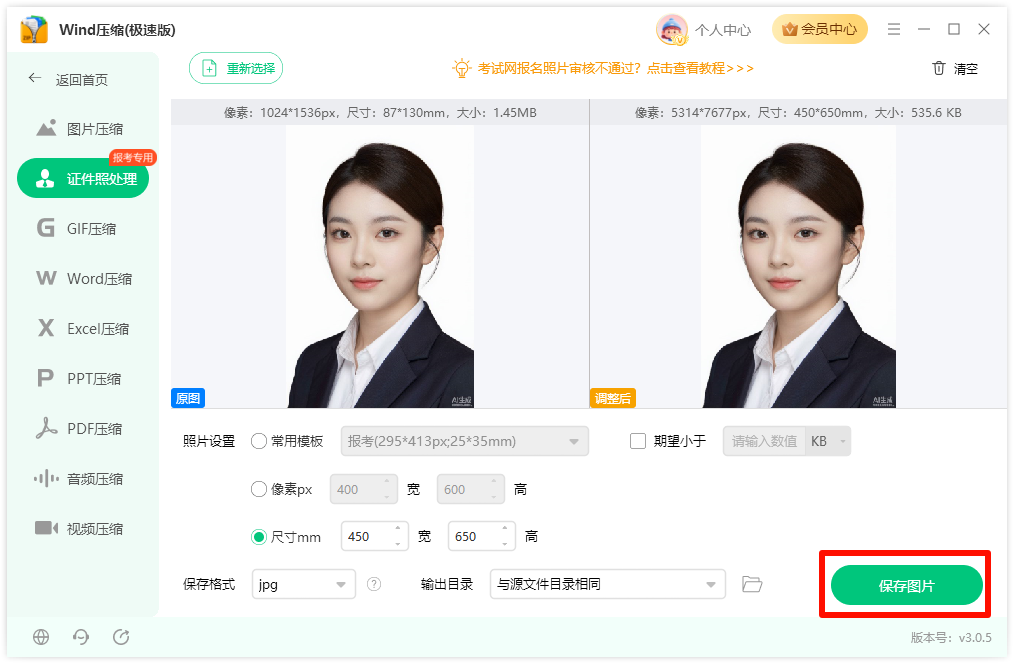Expand the 与源文件目录相同 output directory dropdown

tap(607, 584)
